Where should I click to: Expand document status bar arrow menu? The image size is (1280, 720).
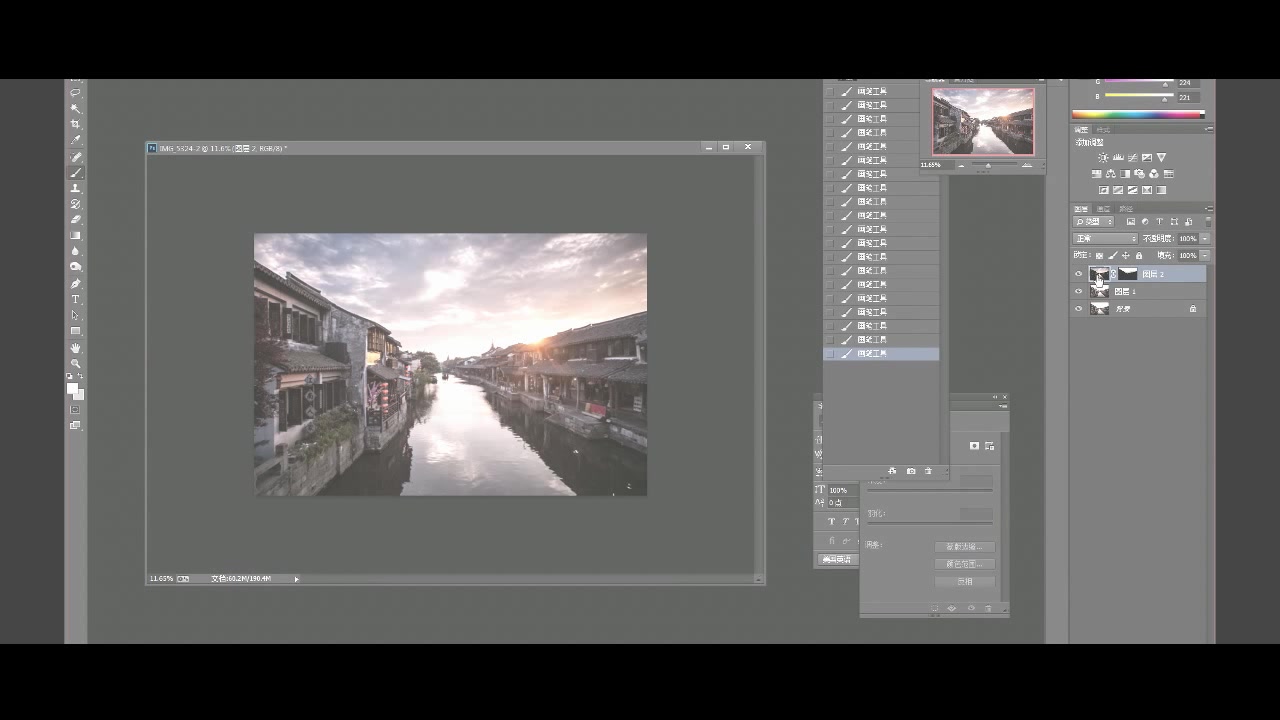click(296, 579)
